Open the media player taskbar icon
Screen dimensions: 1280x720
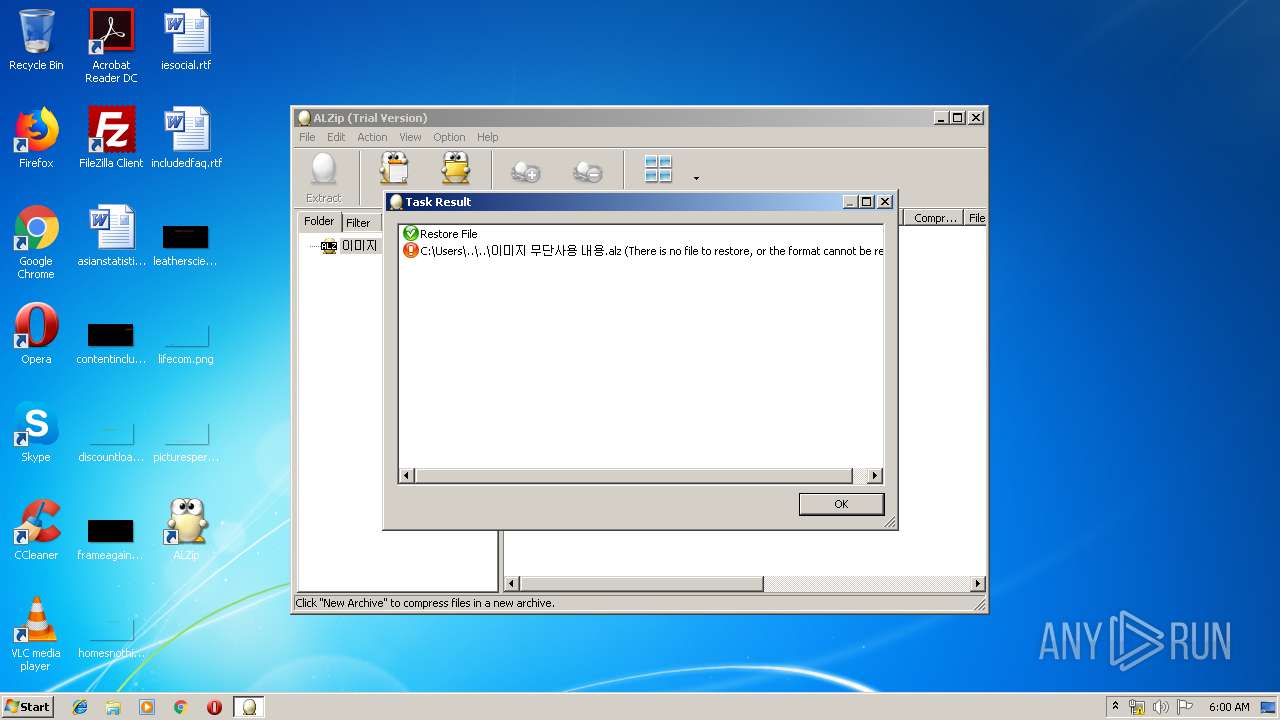(x=147, y=707)
